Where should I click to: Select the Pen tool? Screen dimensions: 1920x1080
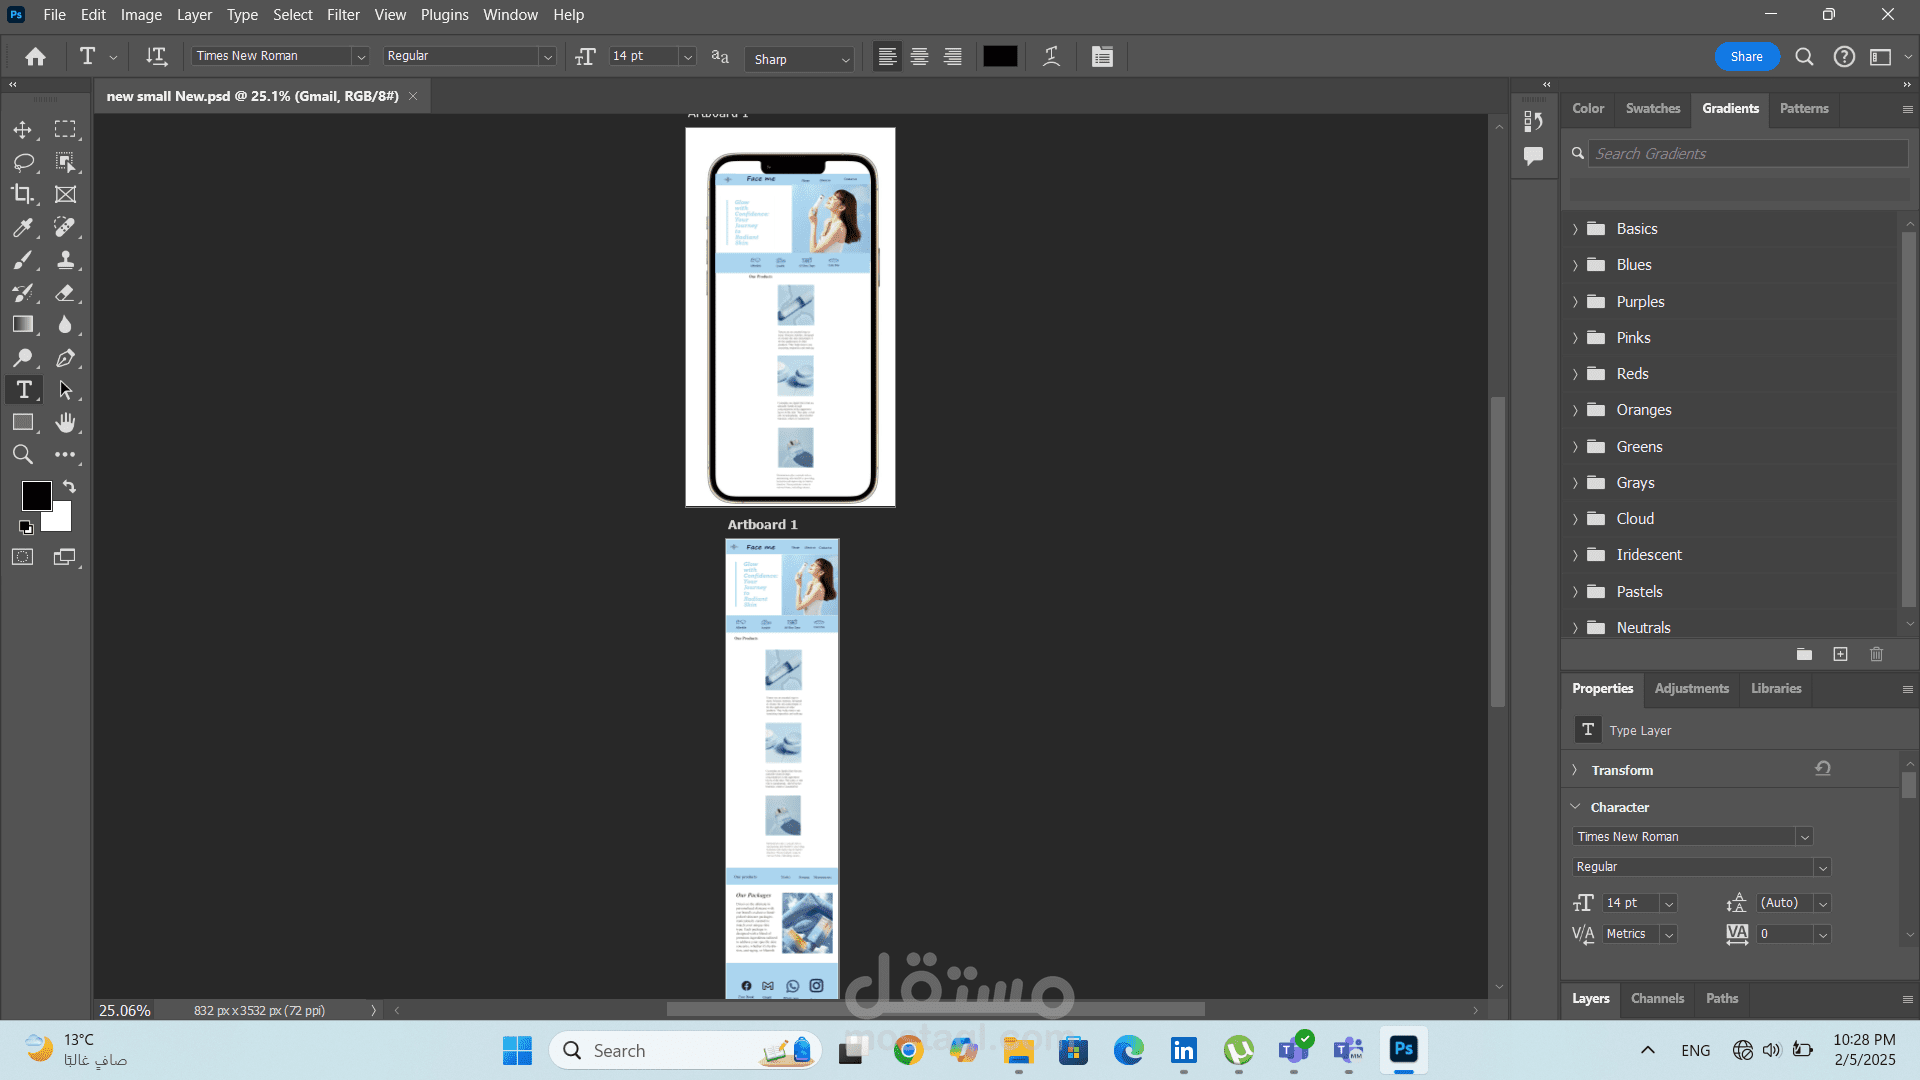[65, 358]
